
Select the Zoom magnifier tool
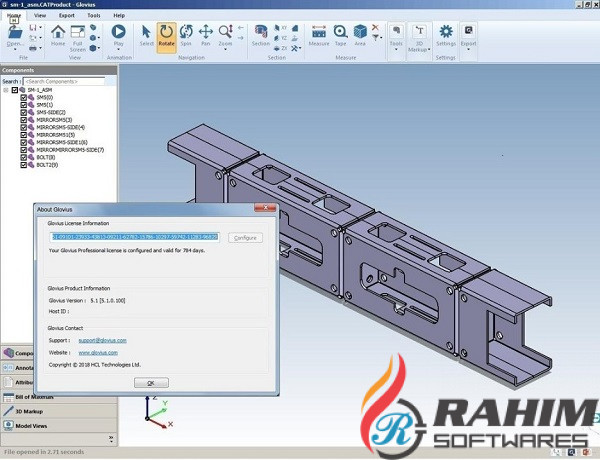tap(225, 31)
